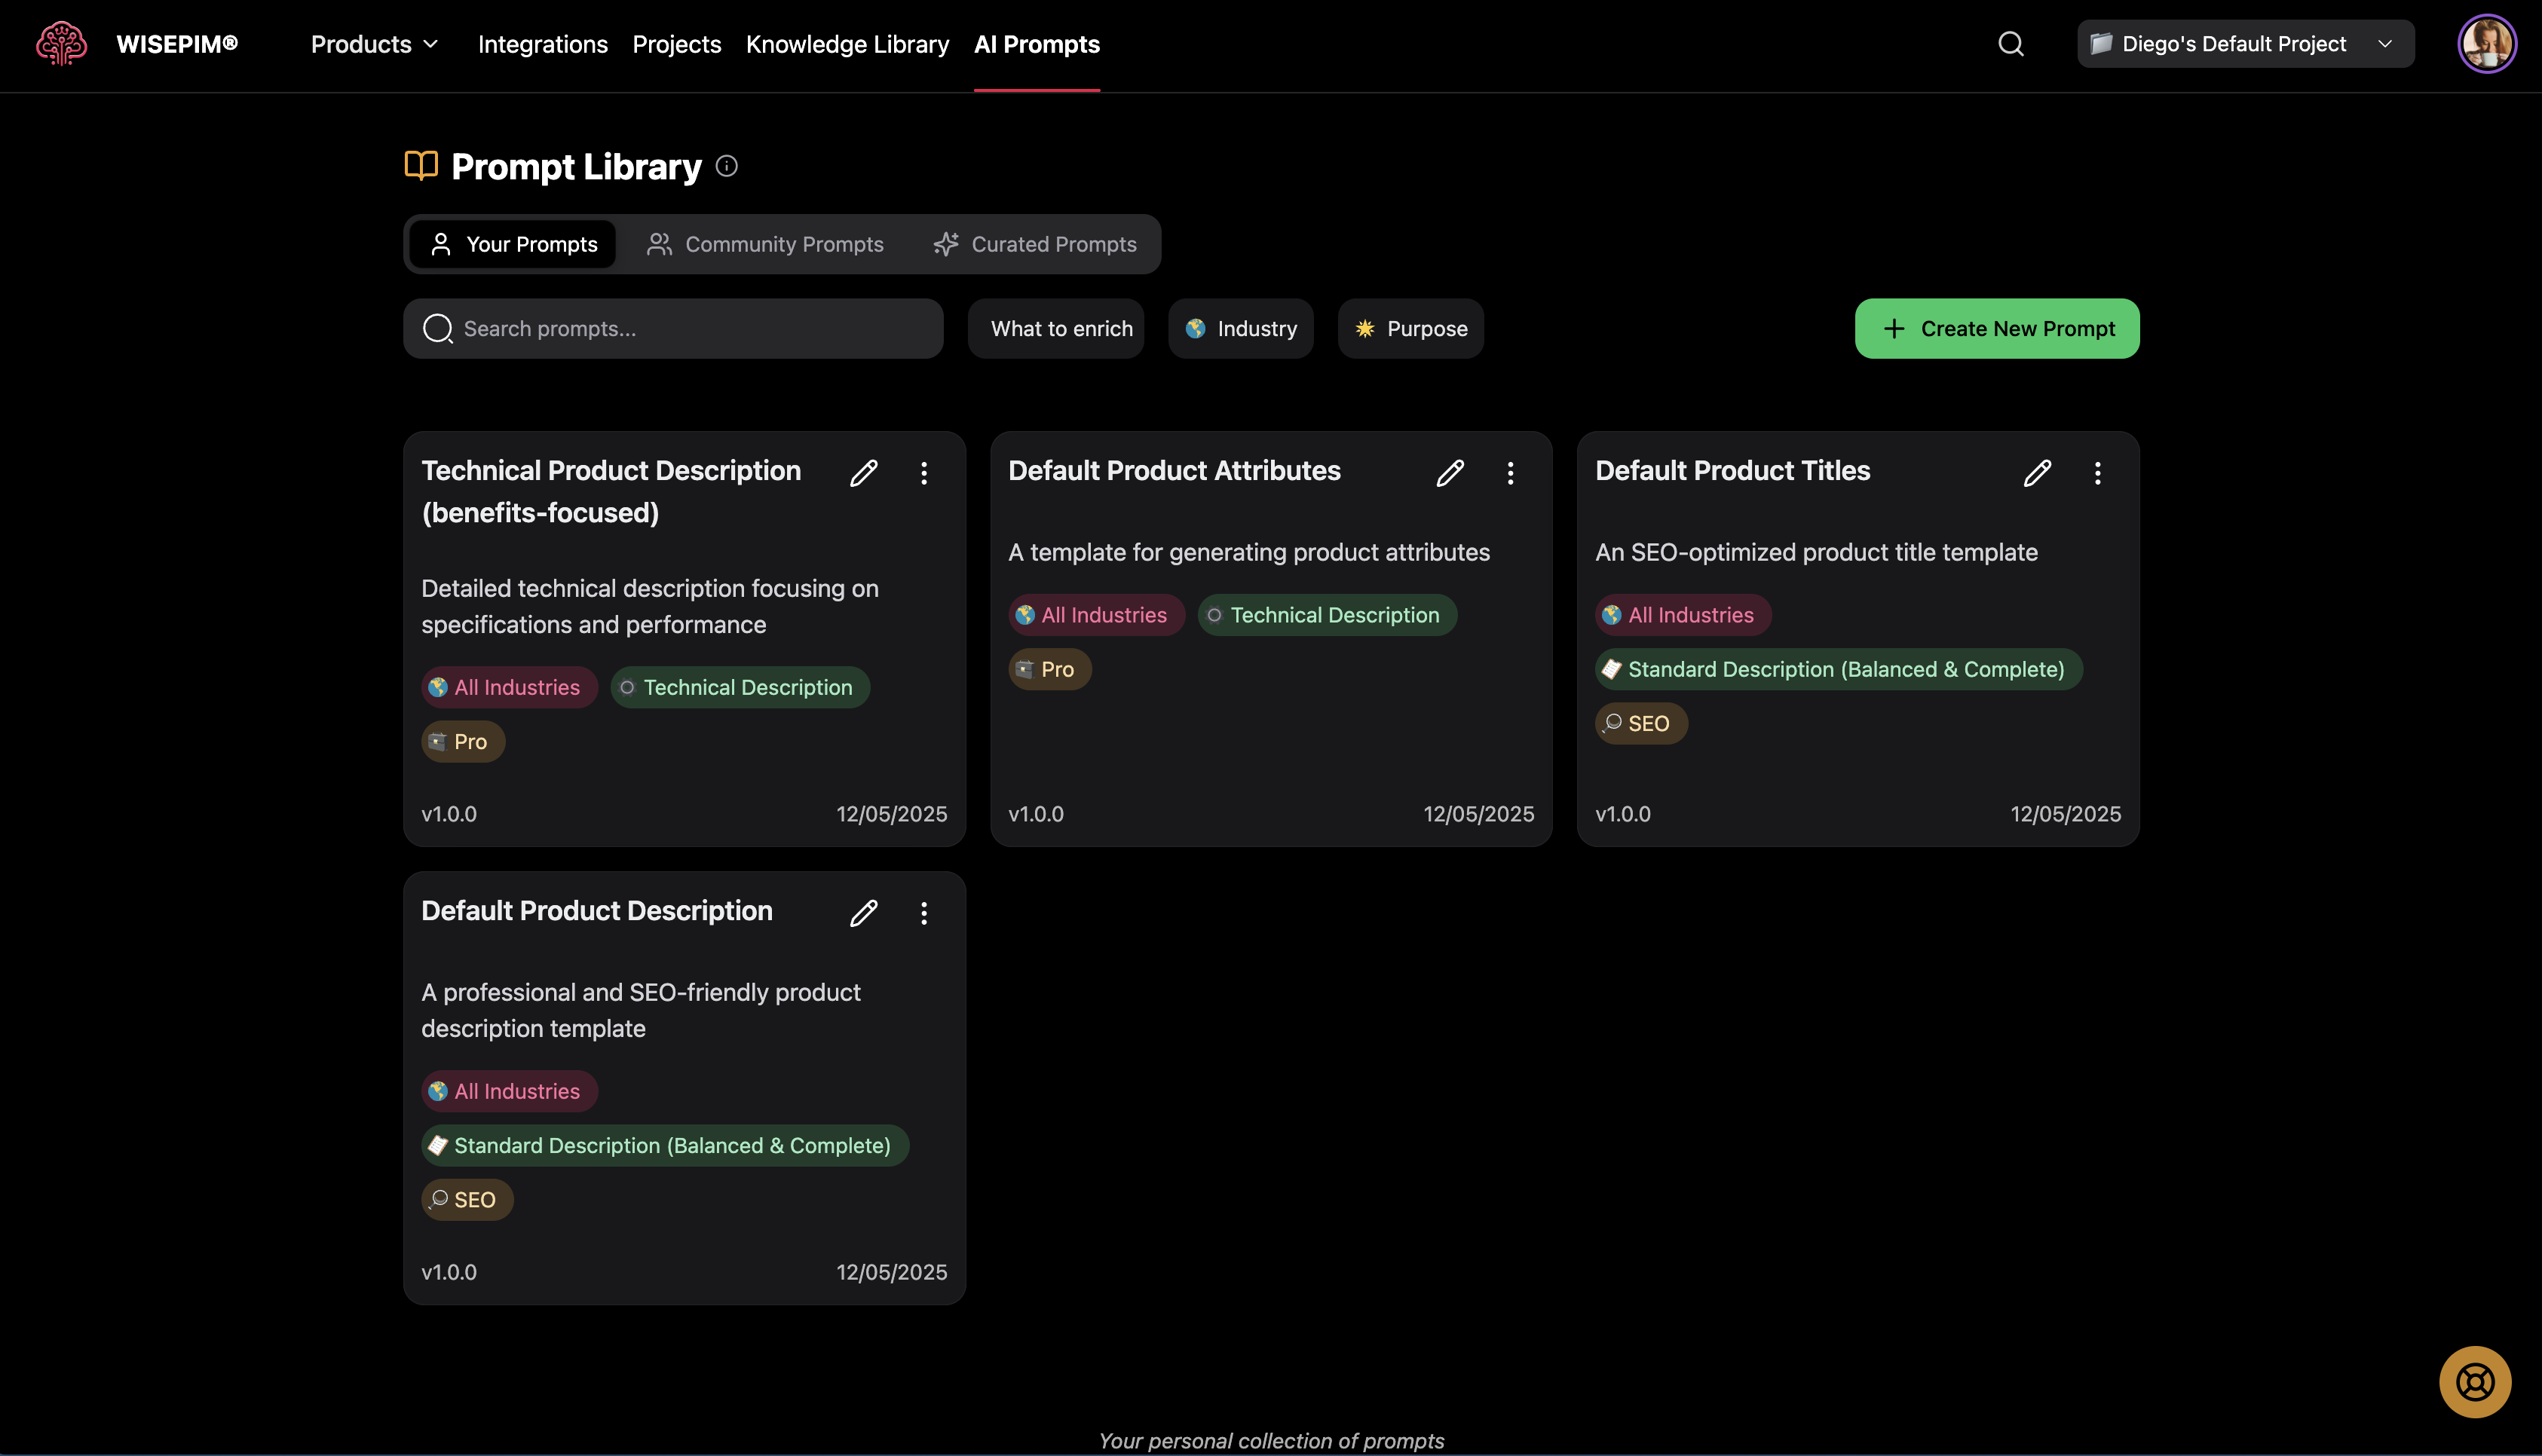This screenshot has height=1456, width=2542.
Task: Click the WisePIM brain logo
Action: [x=61, y=44]
